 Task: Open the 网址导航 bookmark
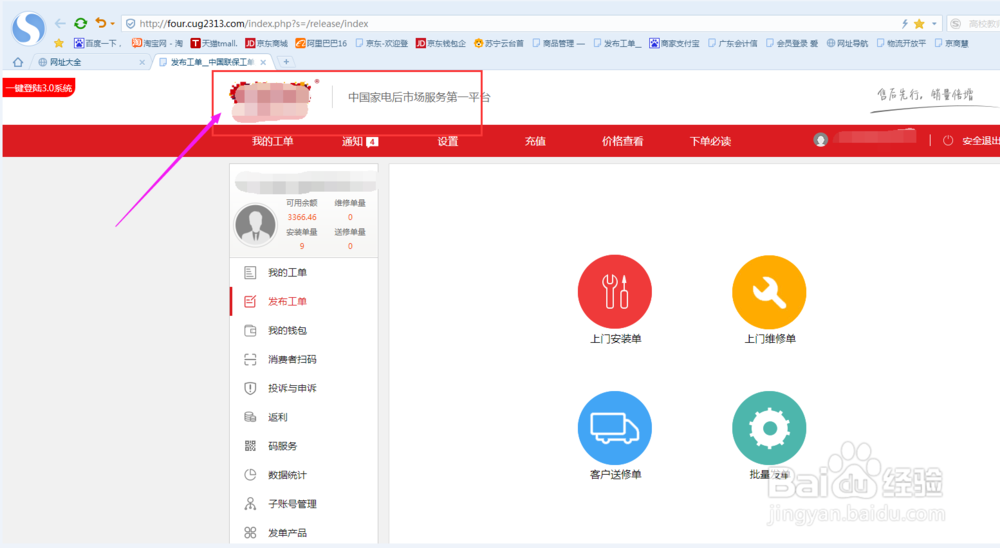click(x=848, y=43)
